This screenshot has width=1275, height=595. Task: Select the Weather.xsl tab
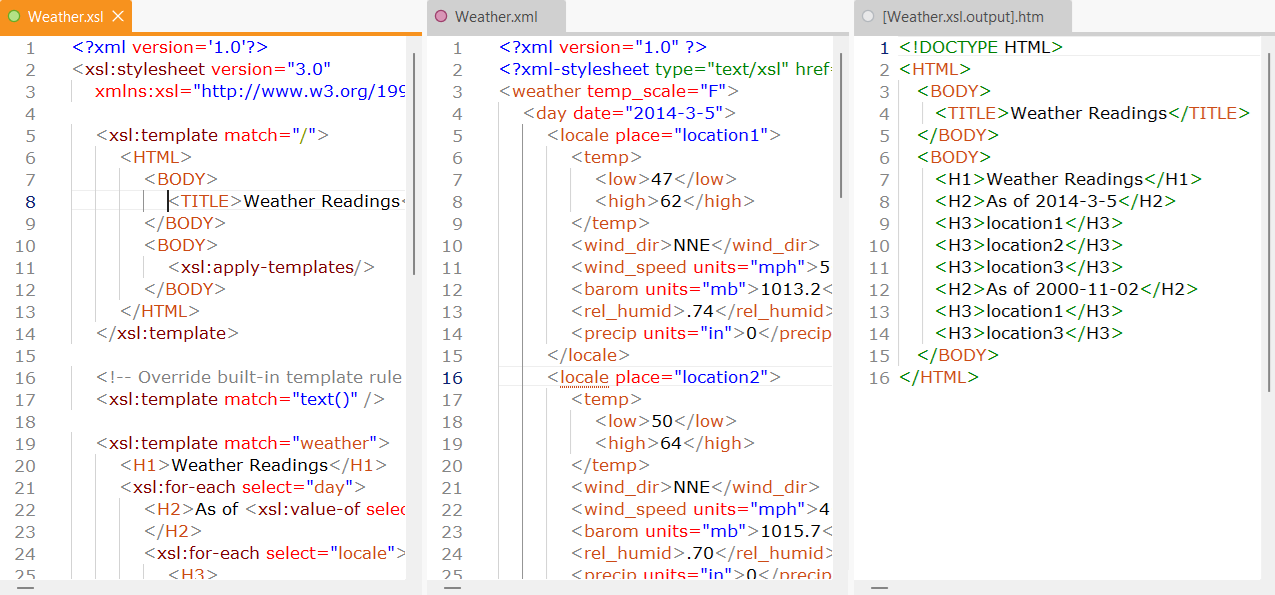[67, 17]
